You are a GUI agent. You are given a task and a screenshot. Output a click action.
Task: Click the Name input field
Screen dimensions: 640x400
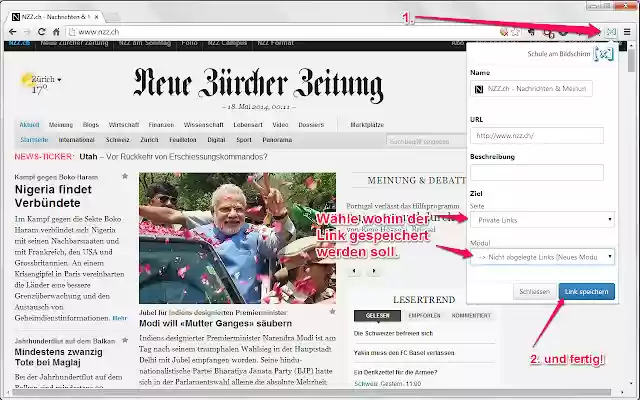coord(531,89)
